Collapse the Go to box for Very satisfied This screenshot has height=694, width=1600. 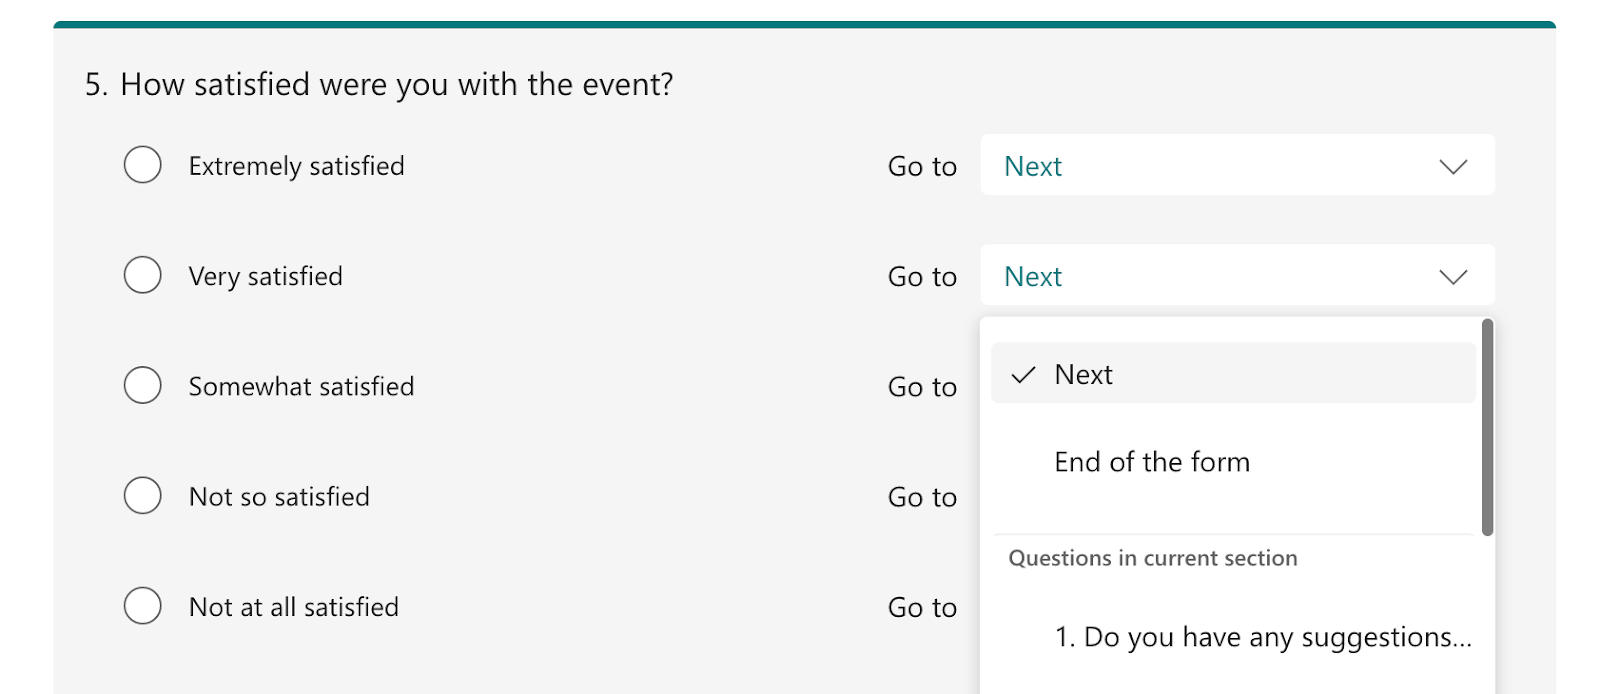pos(1236,275)
